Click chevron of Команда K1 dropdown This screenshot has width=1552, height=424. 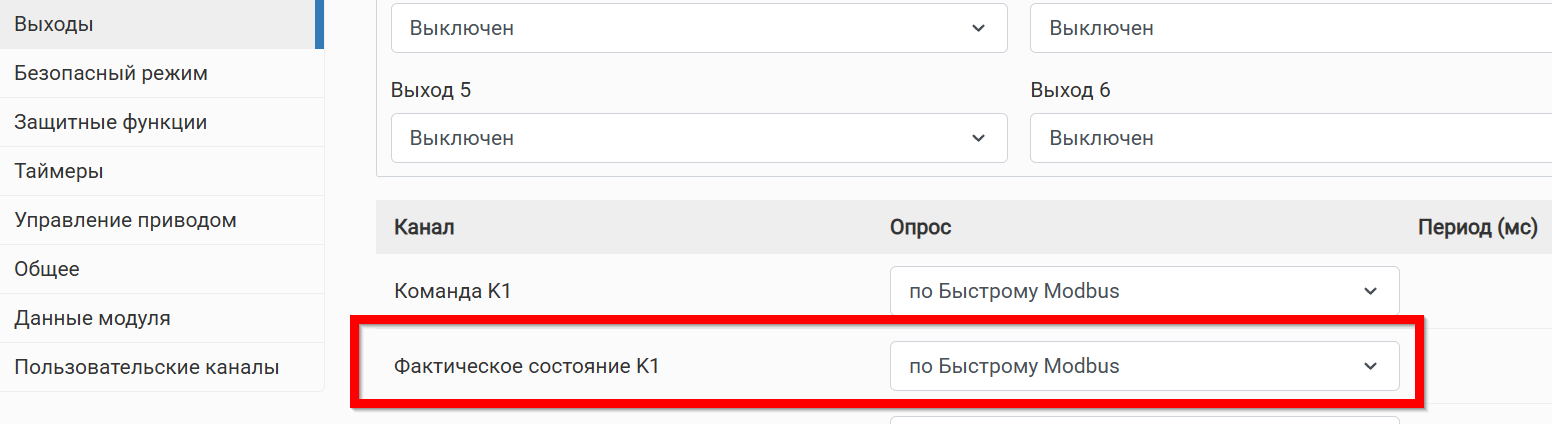pyautogui.click(x=1370, y=291)
